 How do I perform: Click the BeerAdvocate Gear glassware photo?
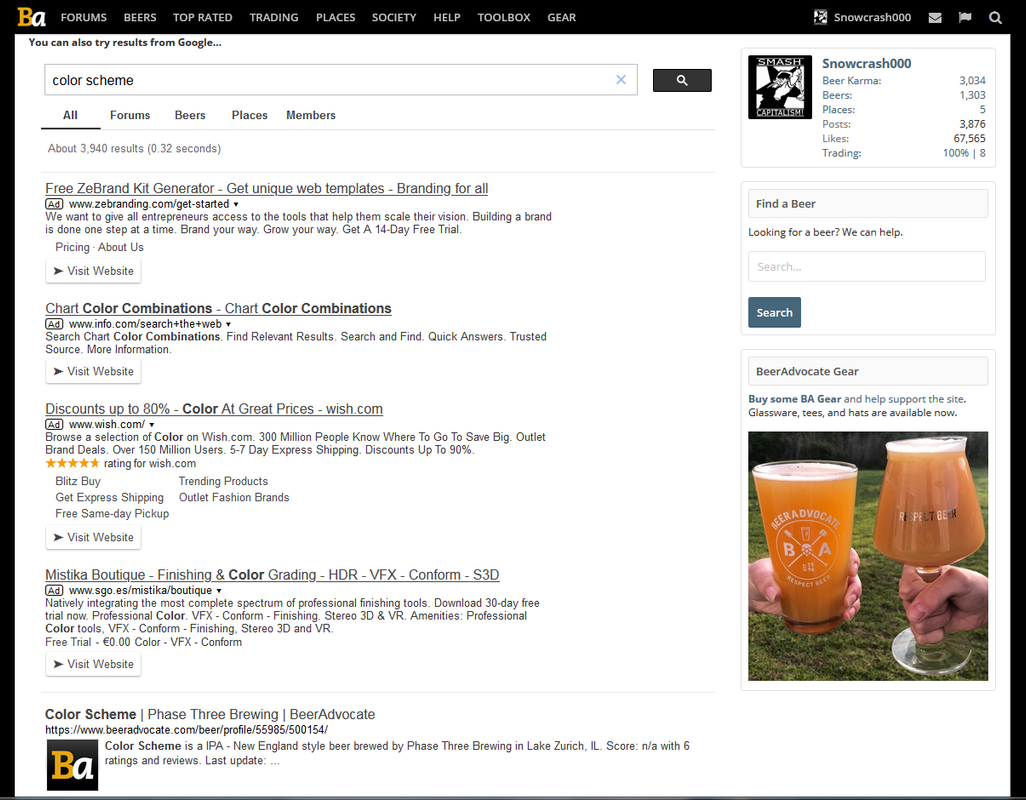pyautogui.click(x=868, y=556)
